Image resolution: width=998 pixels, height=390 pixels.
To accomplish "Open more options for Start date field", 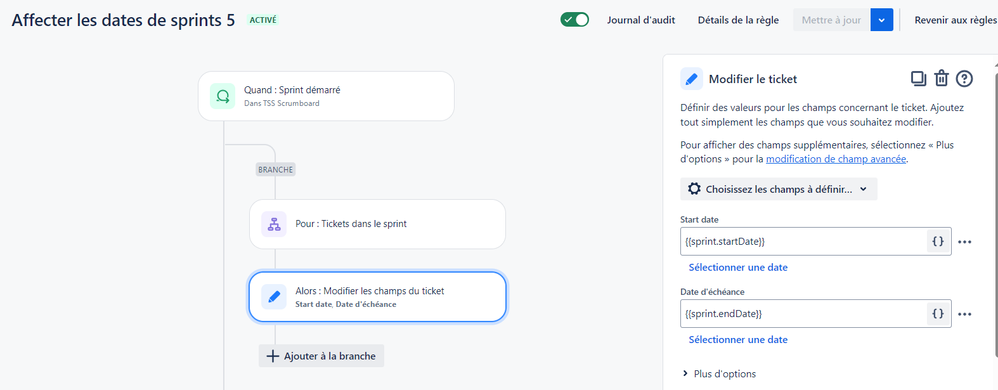I will coord(965,242).
